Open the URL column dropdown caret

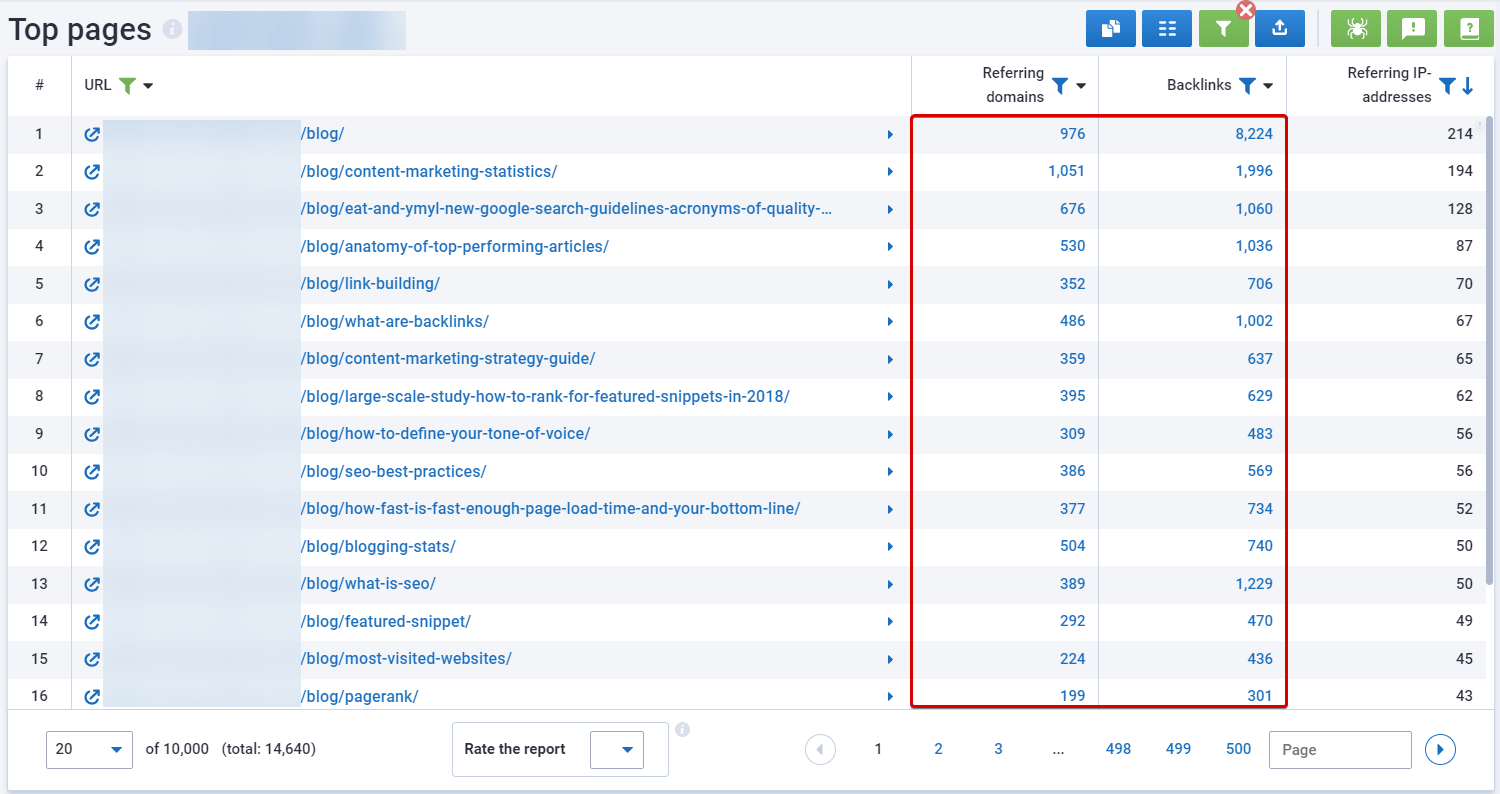click(148, 86)
